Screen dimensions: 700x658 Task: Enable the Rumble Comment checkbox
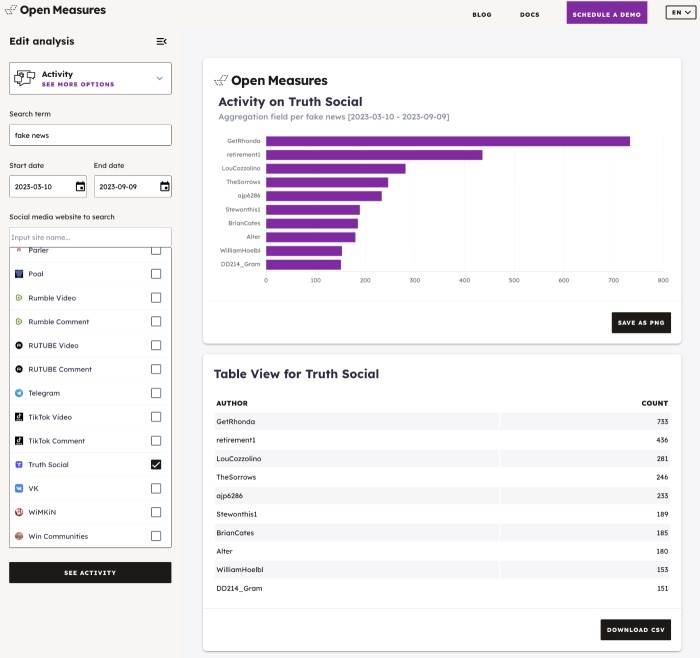(x=156, y=321)
